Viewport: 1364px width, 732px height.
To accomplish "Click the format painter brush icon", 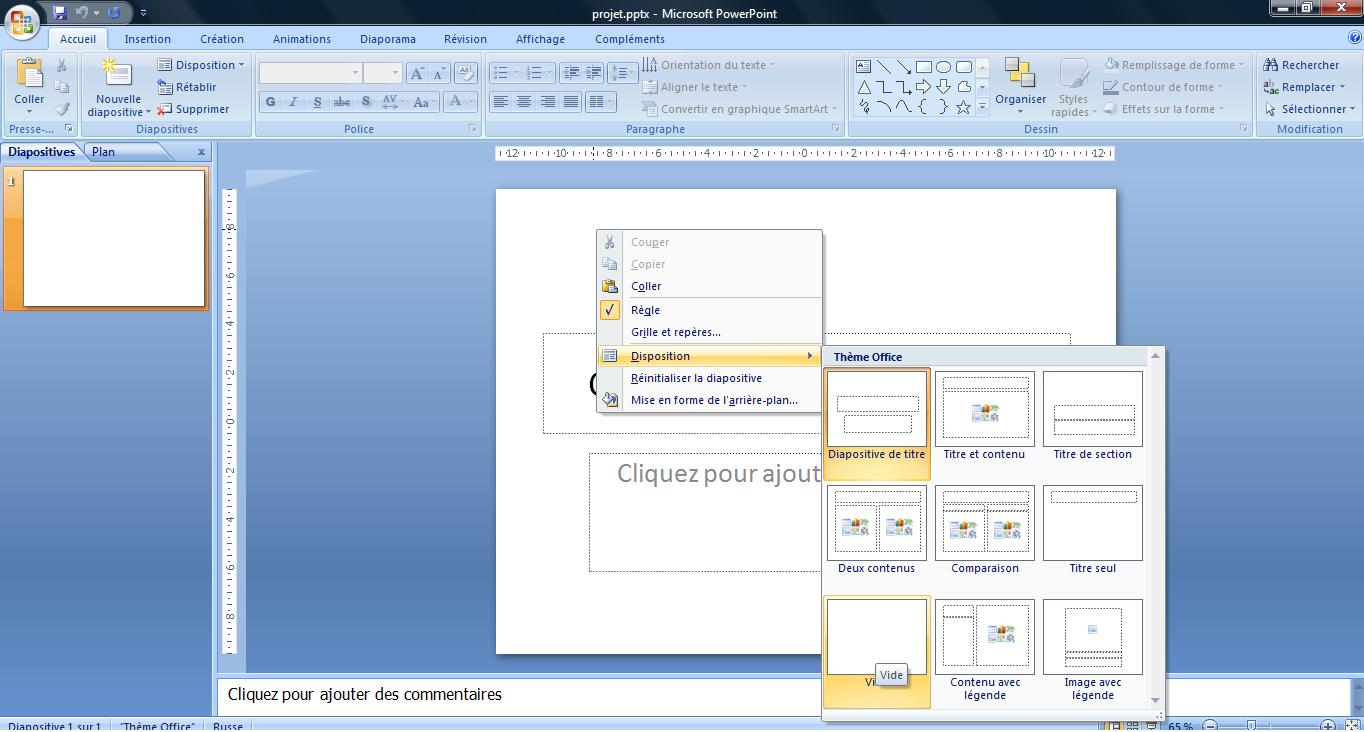I will [x=62, y=109].
